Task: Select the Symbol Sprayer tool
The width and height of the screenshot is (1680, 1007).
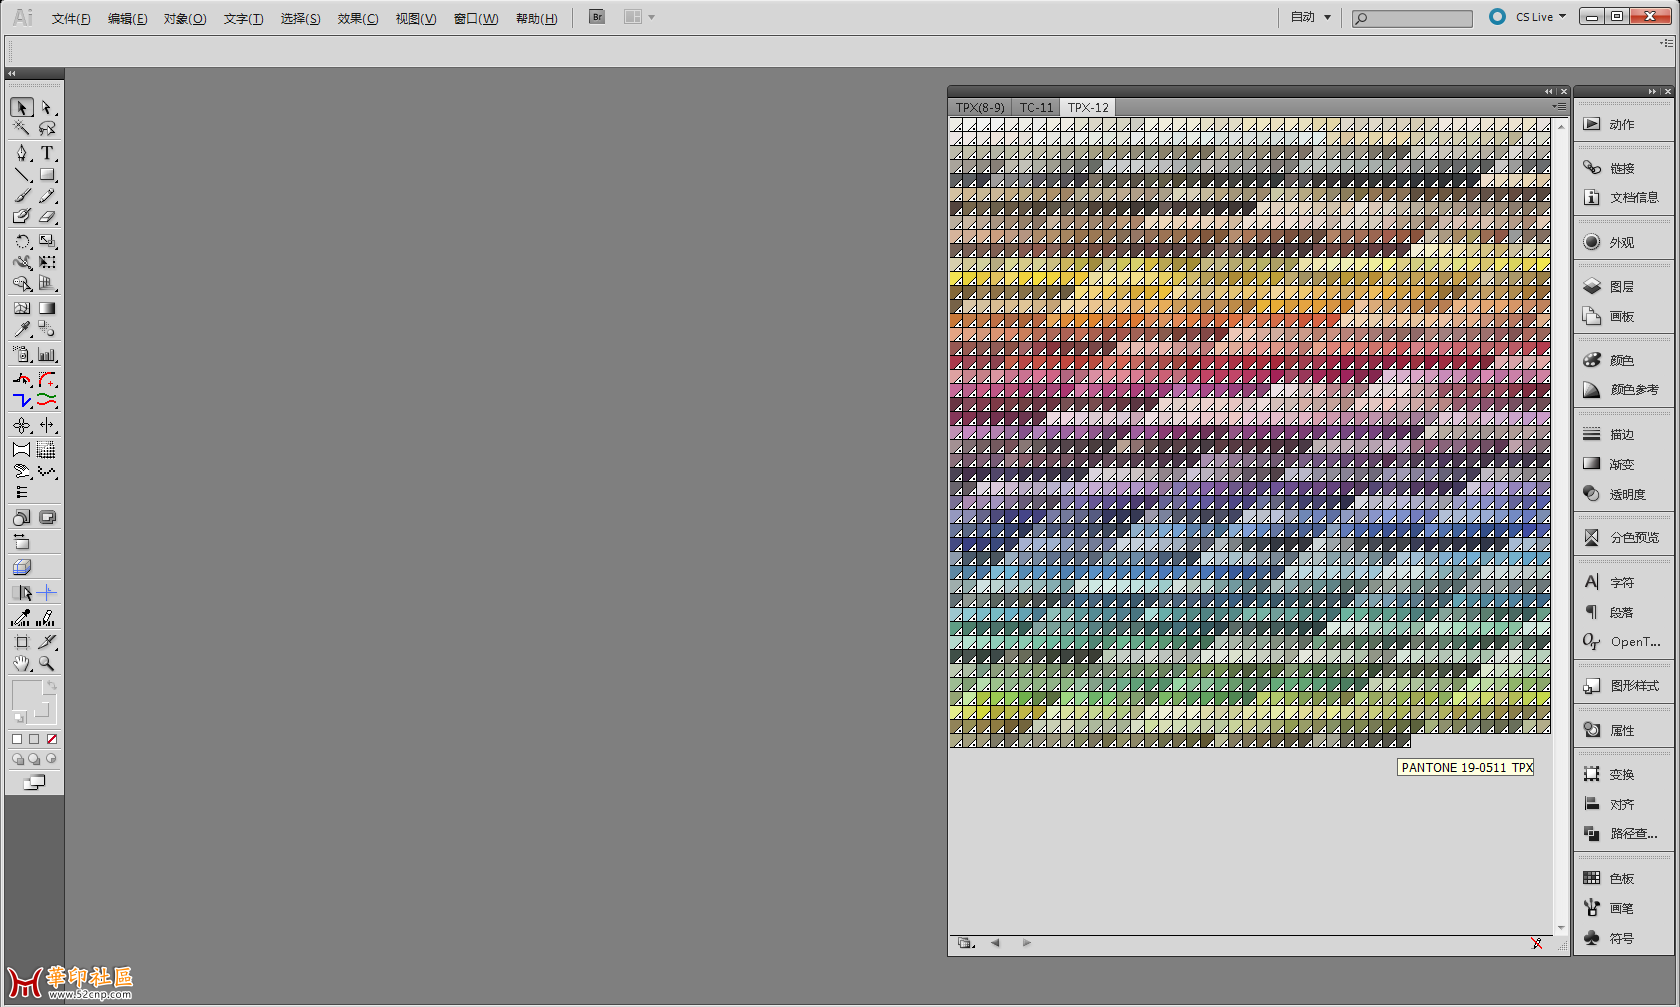Action: [x=22, y=354]
